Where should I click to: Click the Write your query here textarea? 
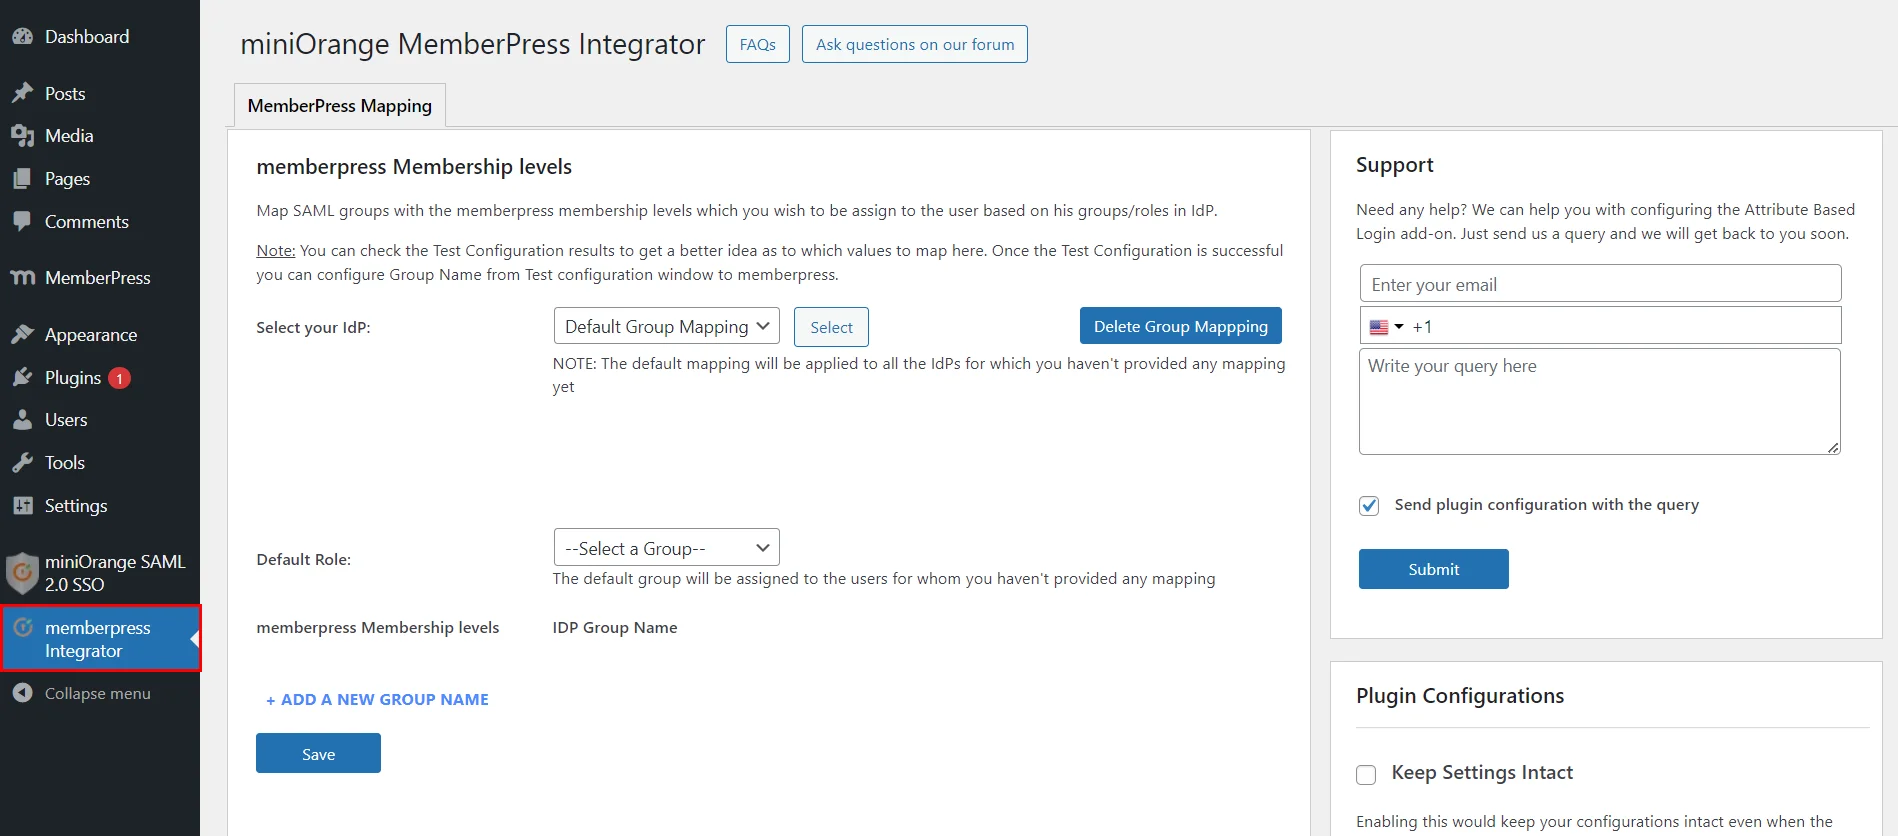click(x=1600, y=401)
